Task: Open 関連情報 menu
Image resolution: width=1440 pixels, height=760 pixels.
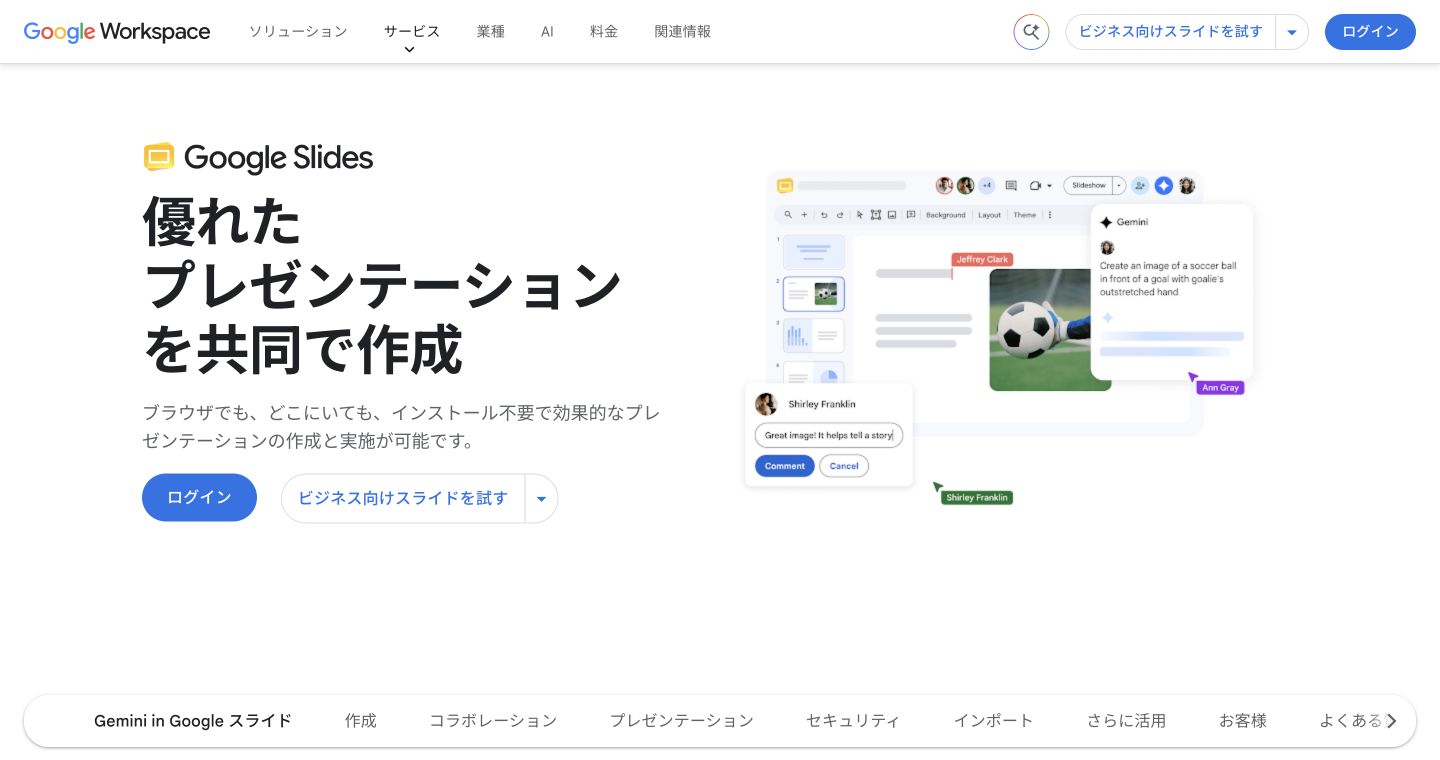Action: click(x=683, y=32)
